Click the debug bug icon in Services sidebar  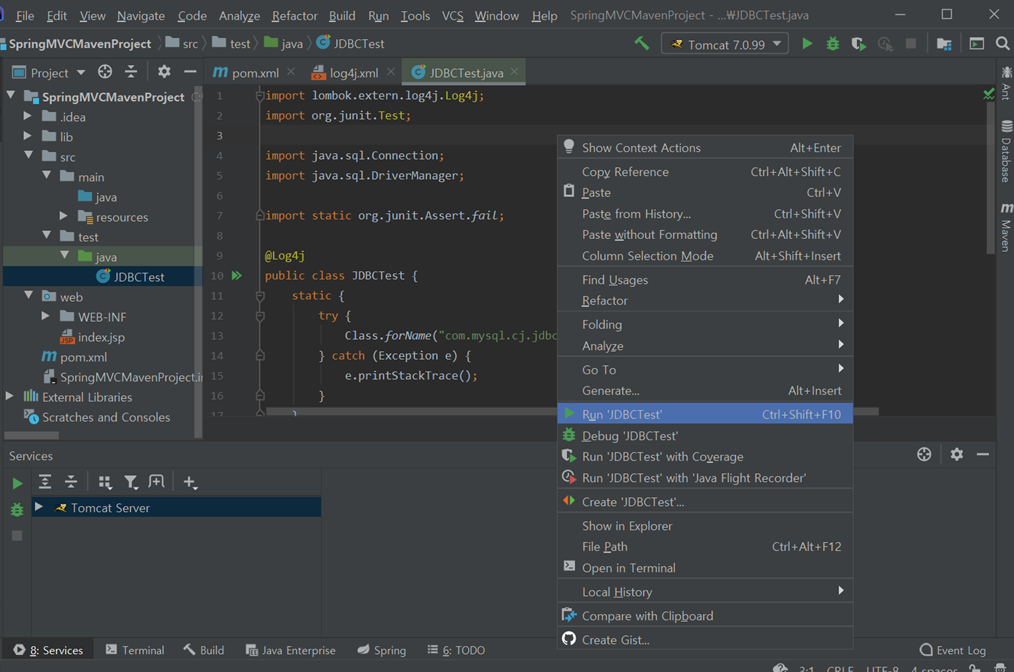click(17, 510)
